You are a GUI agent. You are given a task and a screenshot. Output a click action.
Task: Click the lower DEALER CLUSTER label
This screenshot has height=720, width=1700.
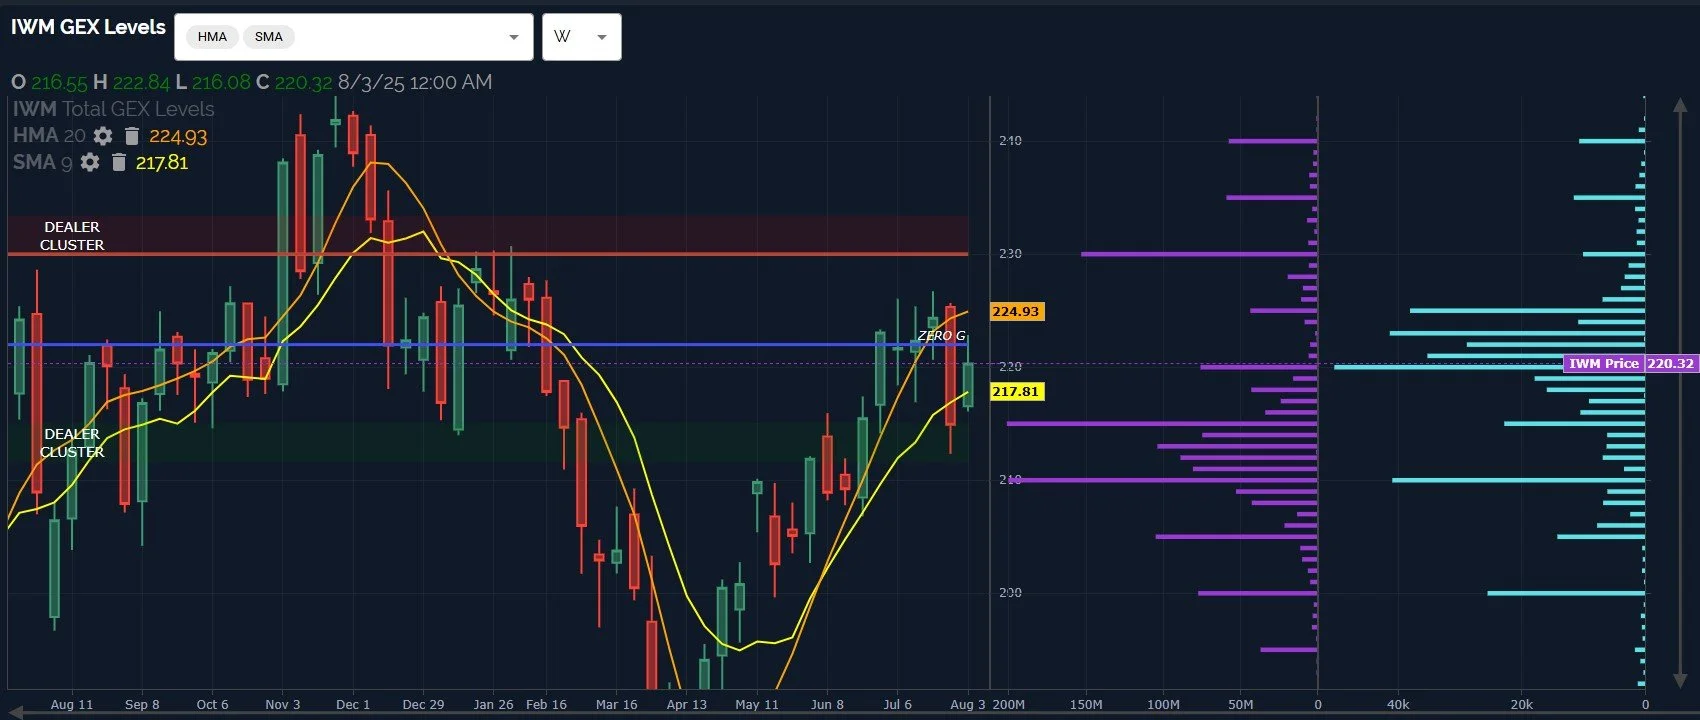click(x=72, y=443)
